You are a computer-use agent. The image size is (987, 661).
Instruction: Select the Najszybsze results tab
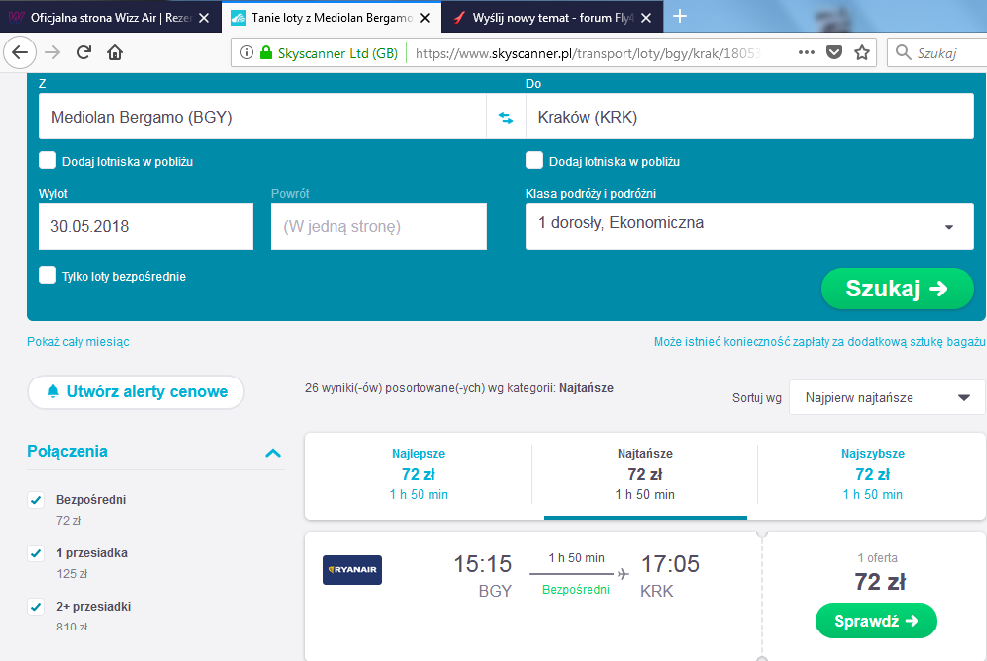(x=872, y=475)
